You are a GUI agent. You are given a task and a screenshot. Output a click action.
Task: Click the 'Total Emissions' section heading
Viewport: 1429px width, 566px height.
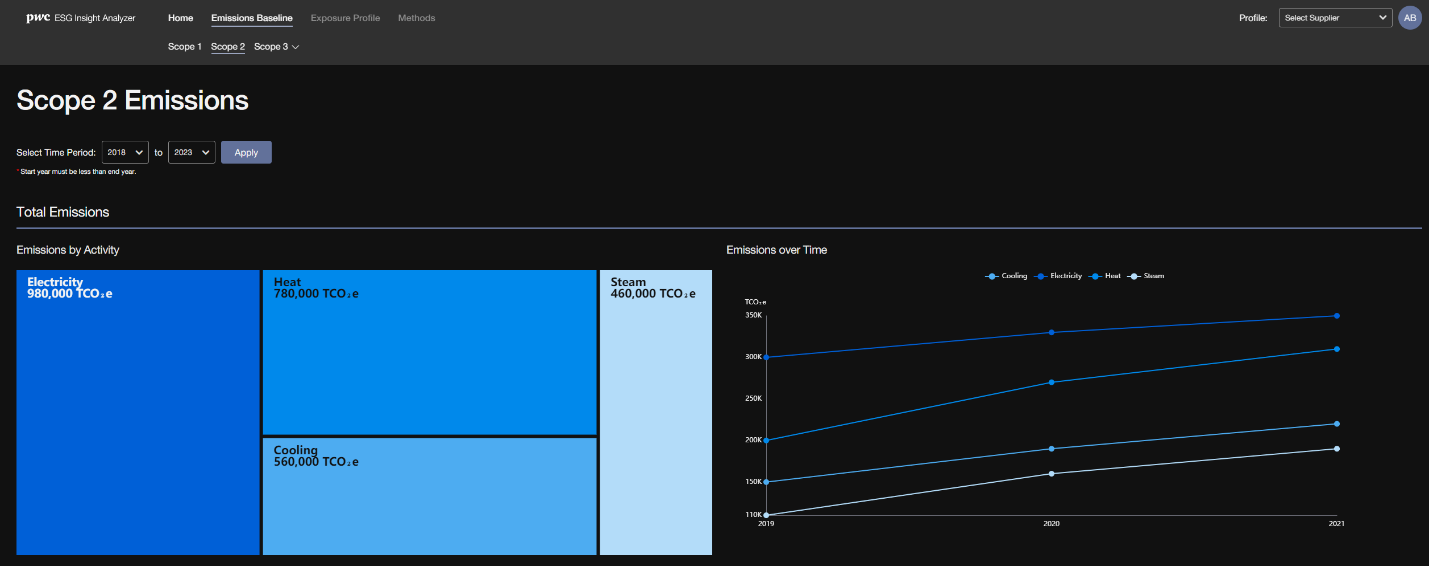click(63, 212)
